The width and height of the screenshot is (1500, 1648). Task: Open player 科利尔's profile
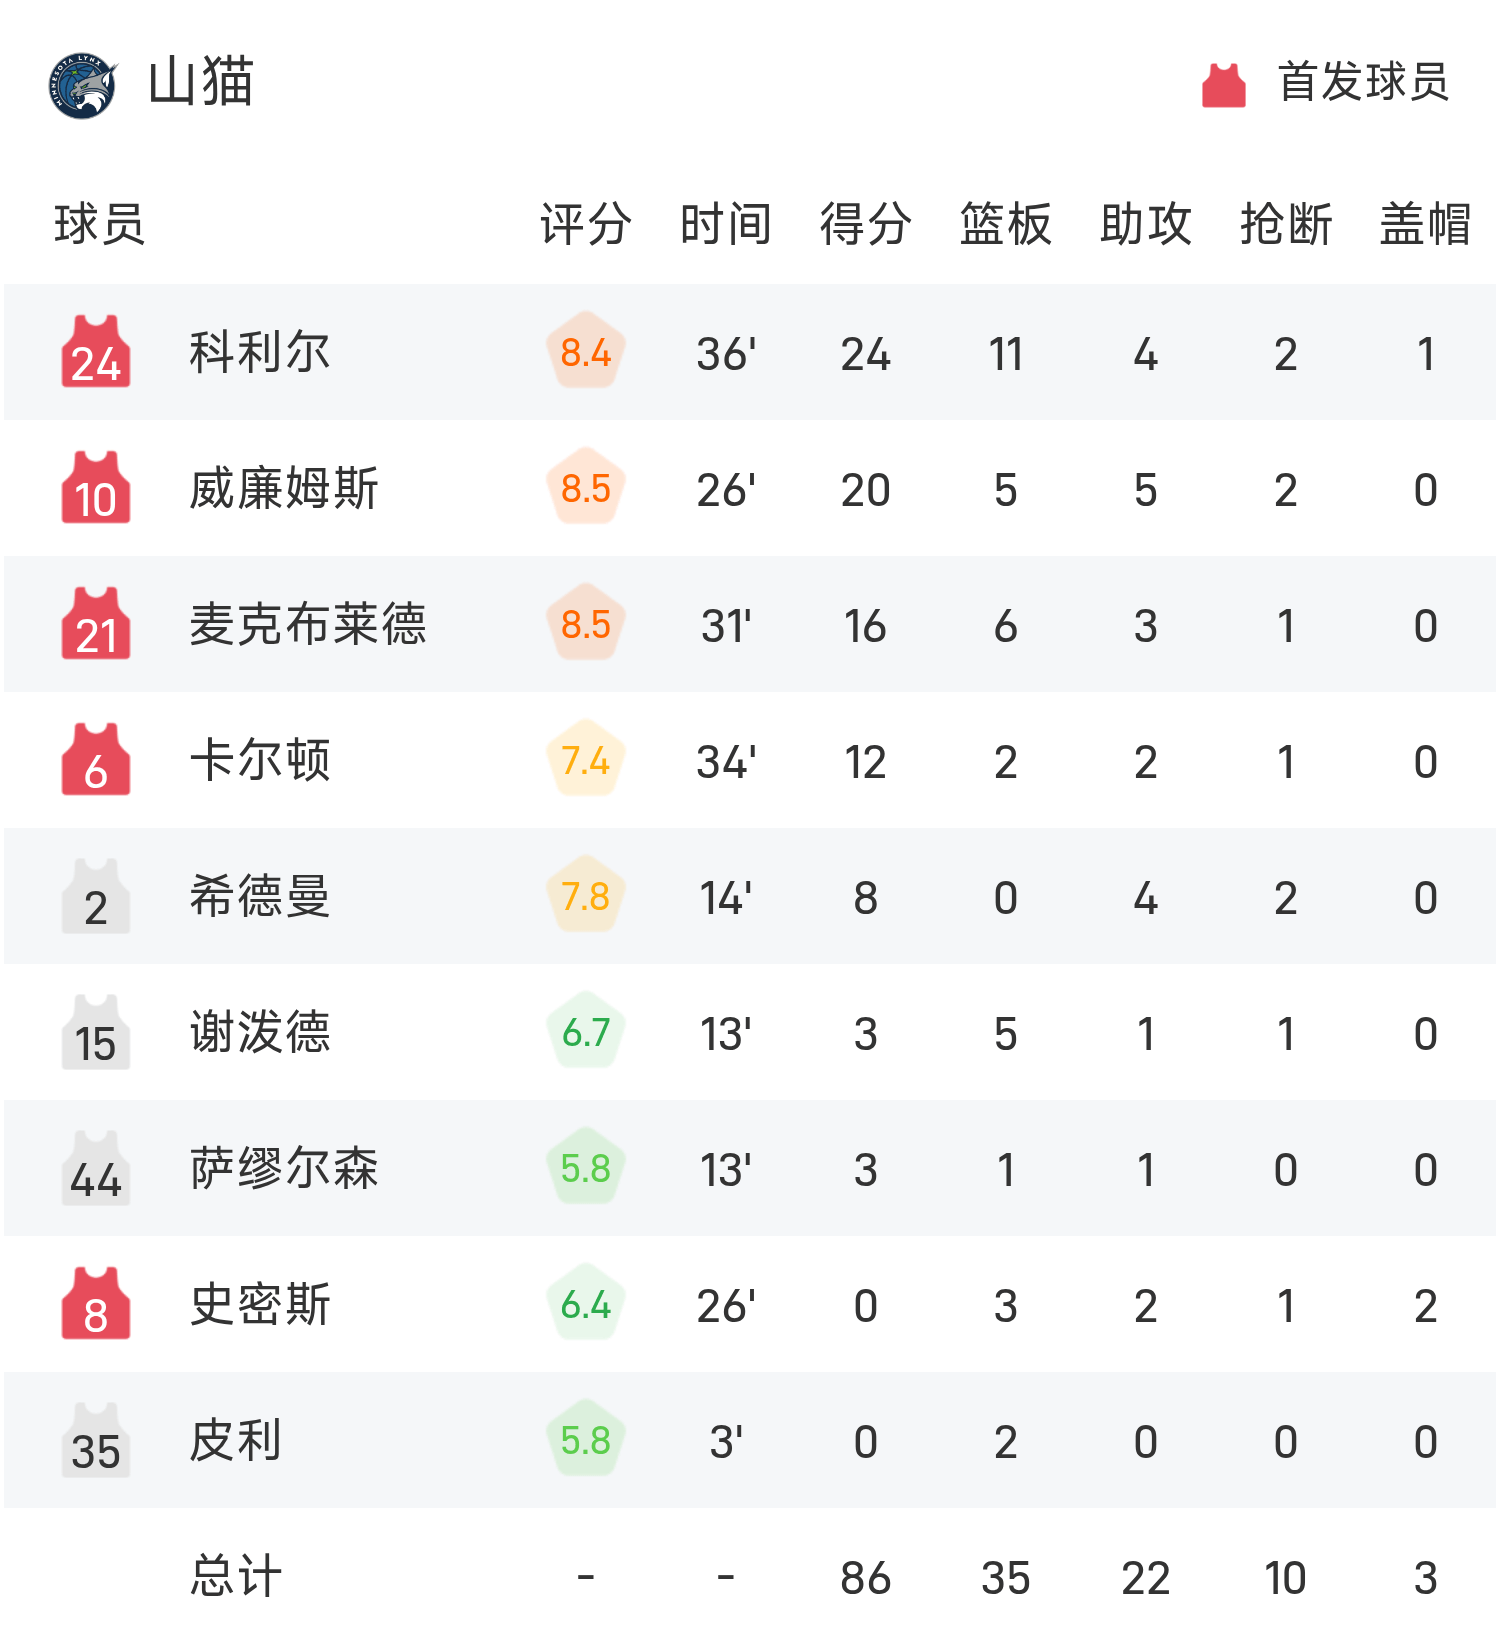(x=260, y=353)
